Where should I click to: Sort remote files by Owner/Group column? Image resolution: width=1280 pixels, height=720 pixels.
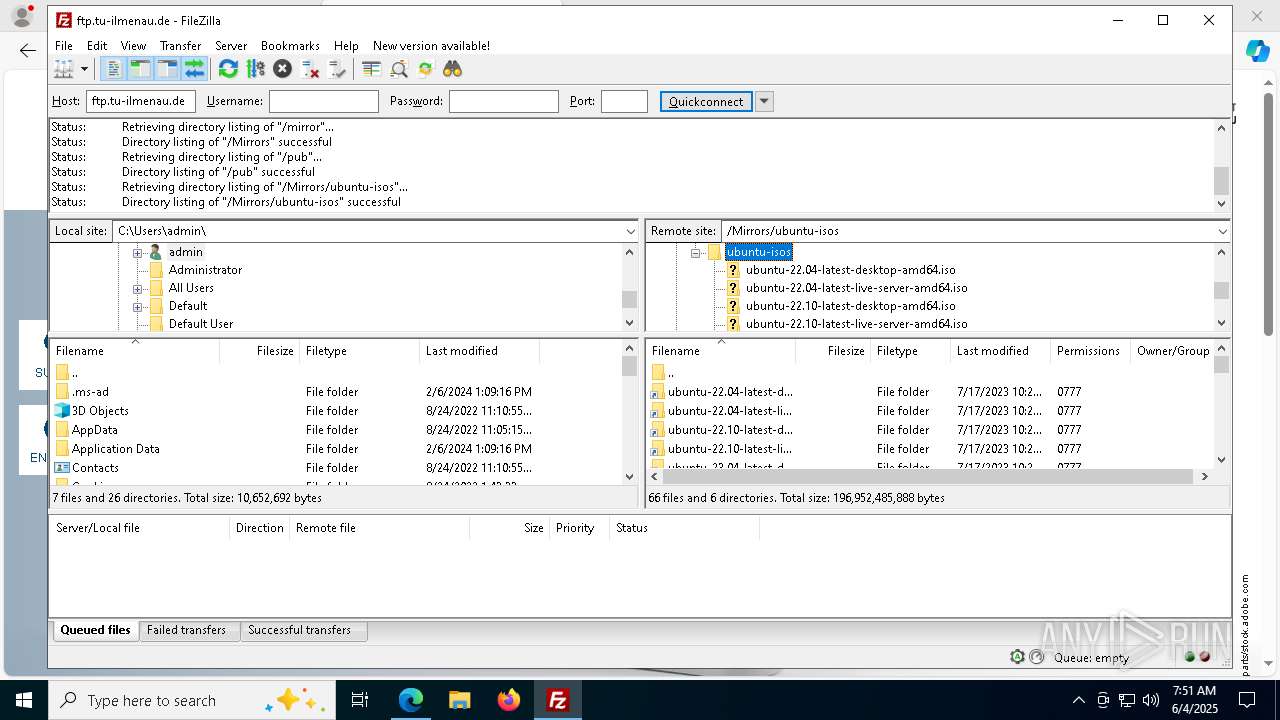click(1172, 351)
